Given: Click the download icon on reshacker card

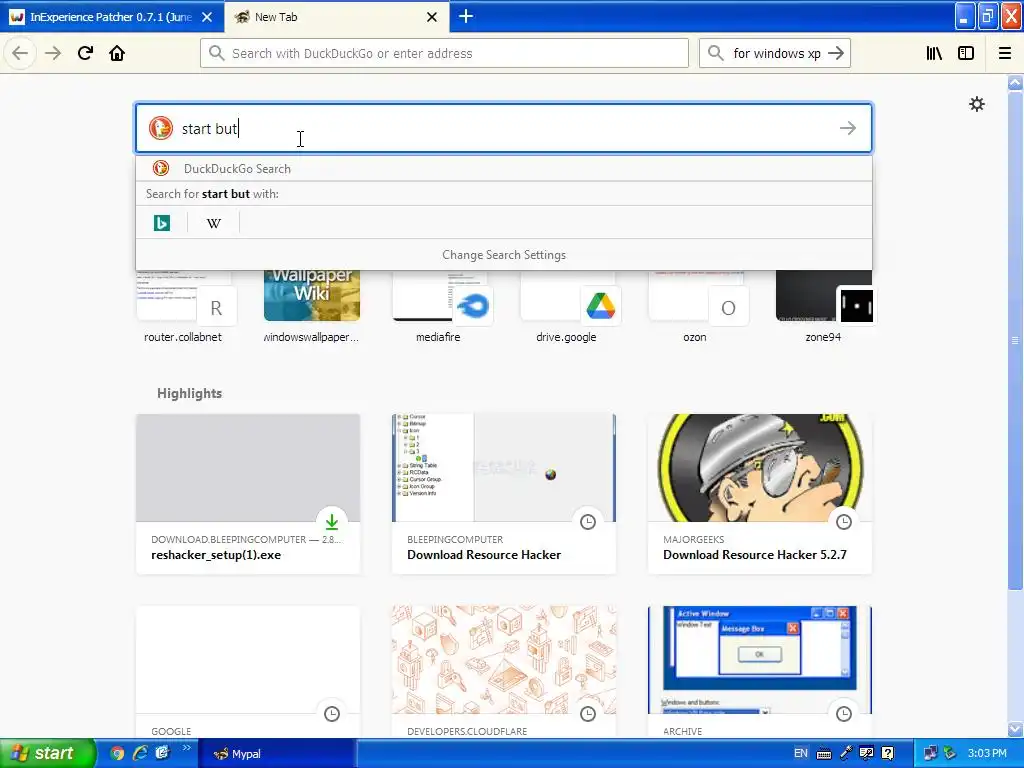Looking at the screenshot, I should pos(332,522).
